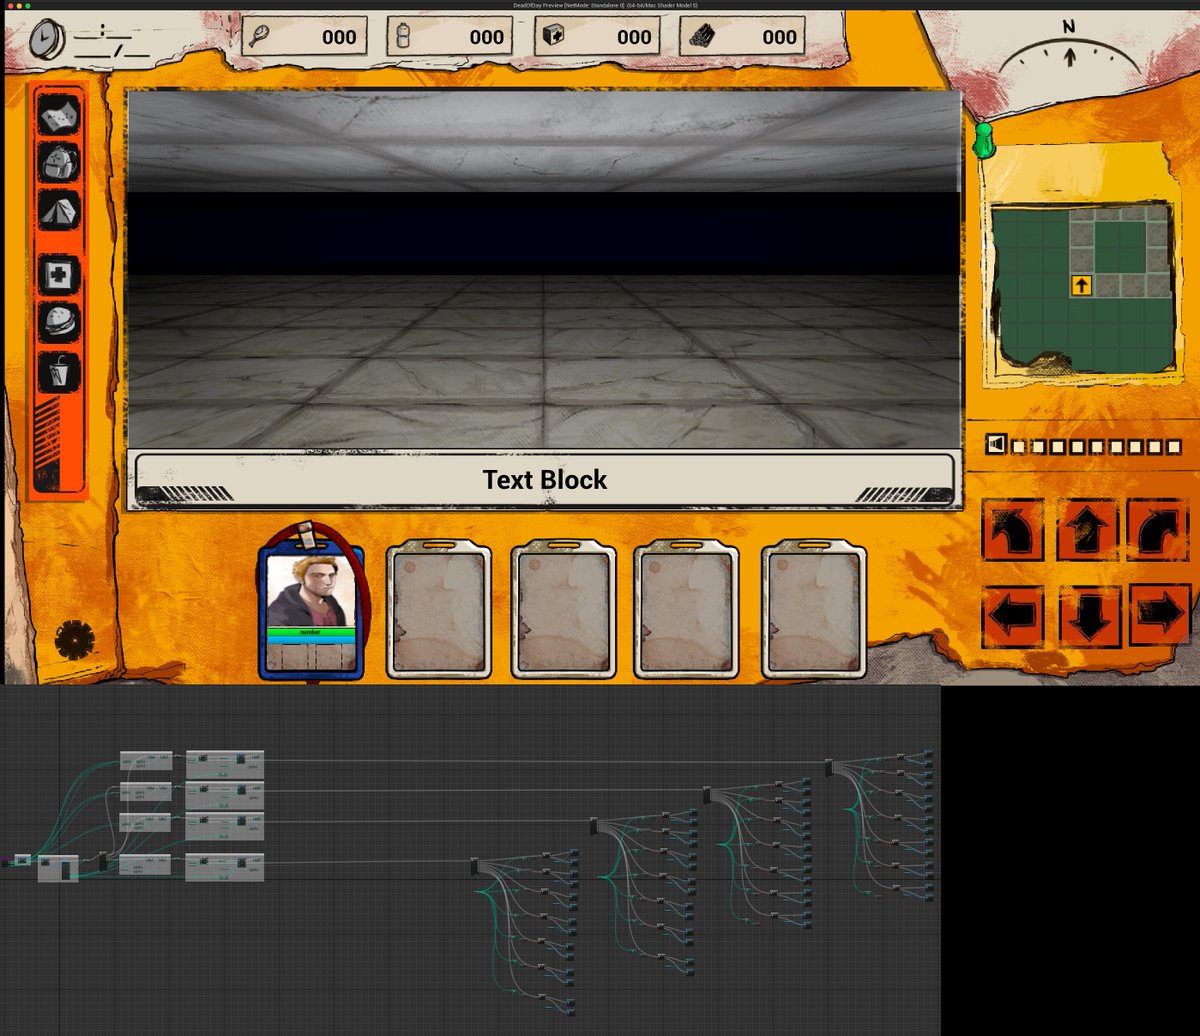Screen dimensions: 1200x1036
Task: Select the tent camp icon
Action: pos(59,211)
